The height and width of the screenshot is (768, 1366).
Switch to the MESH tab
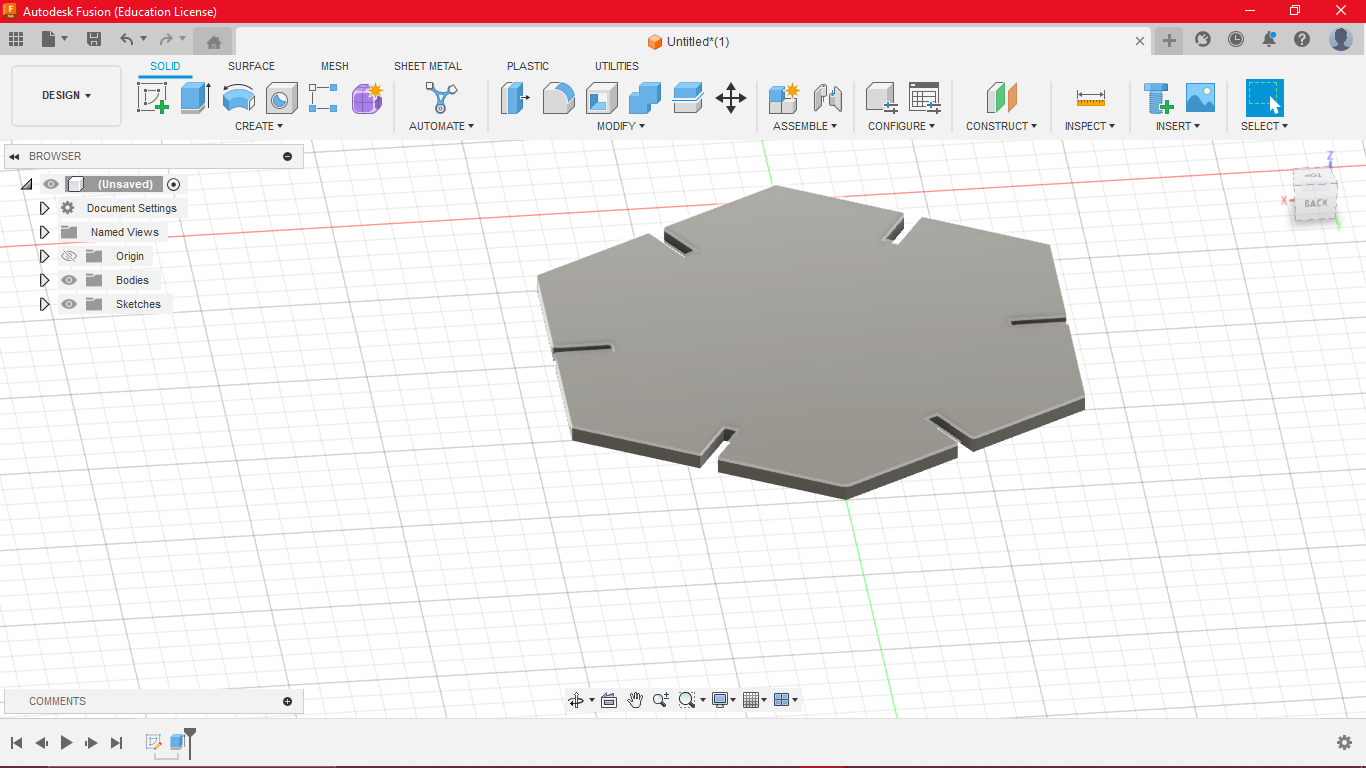(x=335, y=66)
